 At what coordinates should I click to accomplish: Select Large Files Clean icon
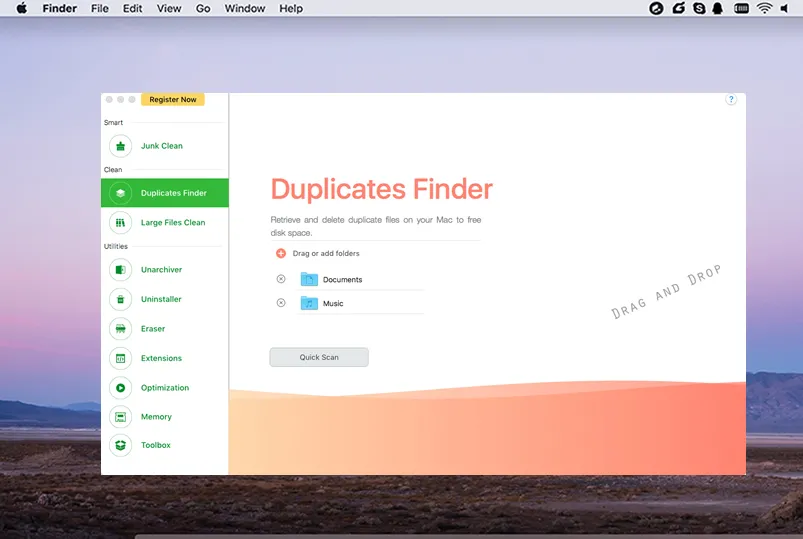pos(121,223)
